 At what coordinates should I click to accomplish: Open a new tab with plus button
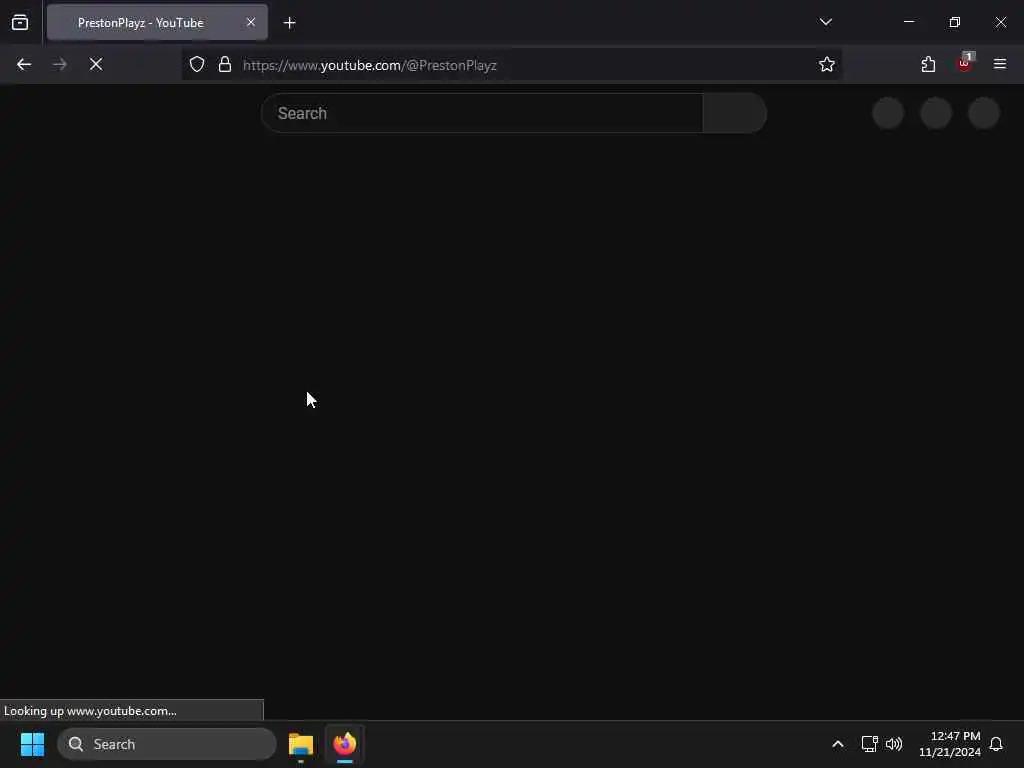click(x=289, y=23)
